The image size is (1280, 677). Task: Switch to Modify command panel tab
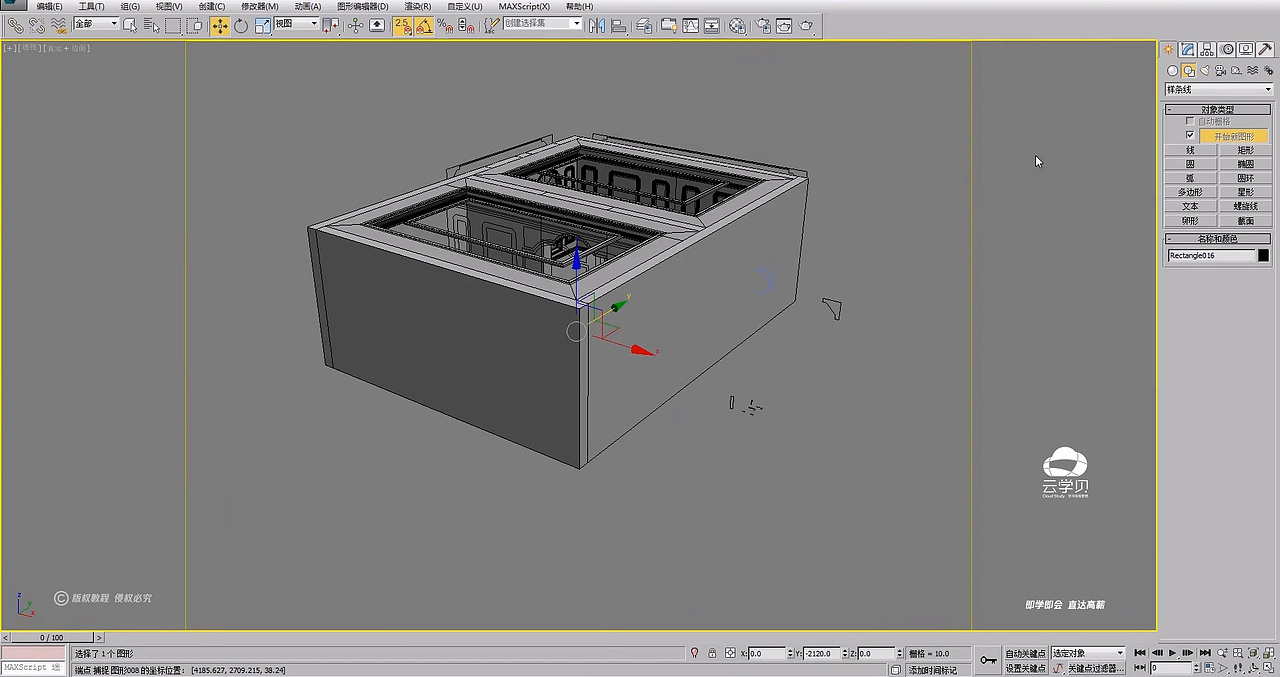pyautogui.click(x=1187, y=49)
